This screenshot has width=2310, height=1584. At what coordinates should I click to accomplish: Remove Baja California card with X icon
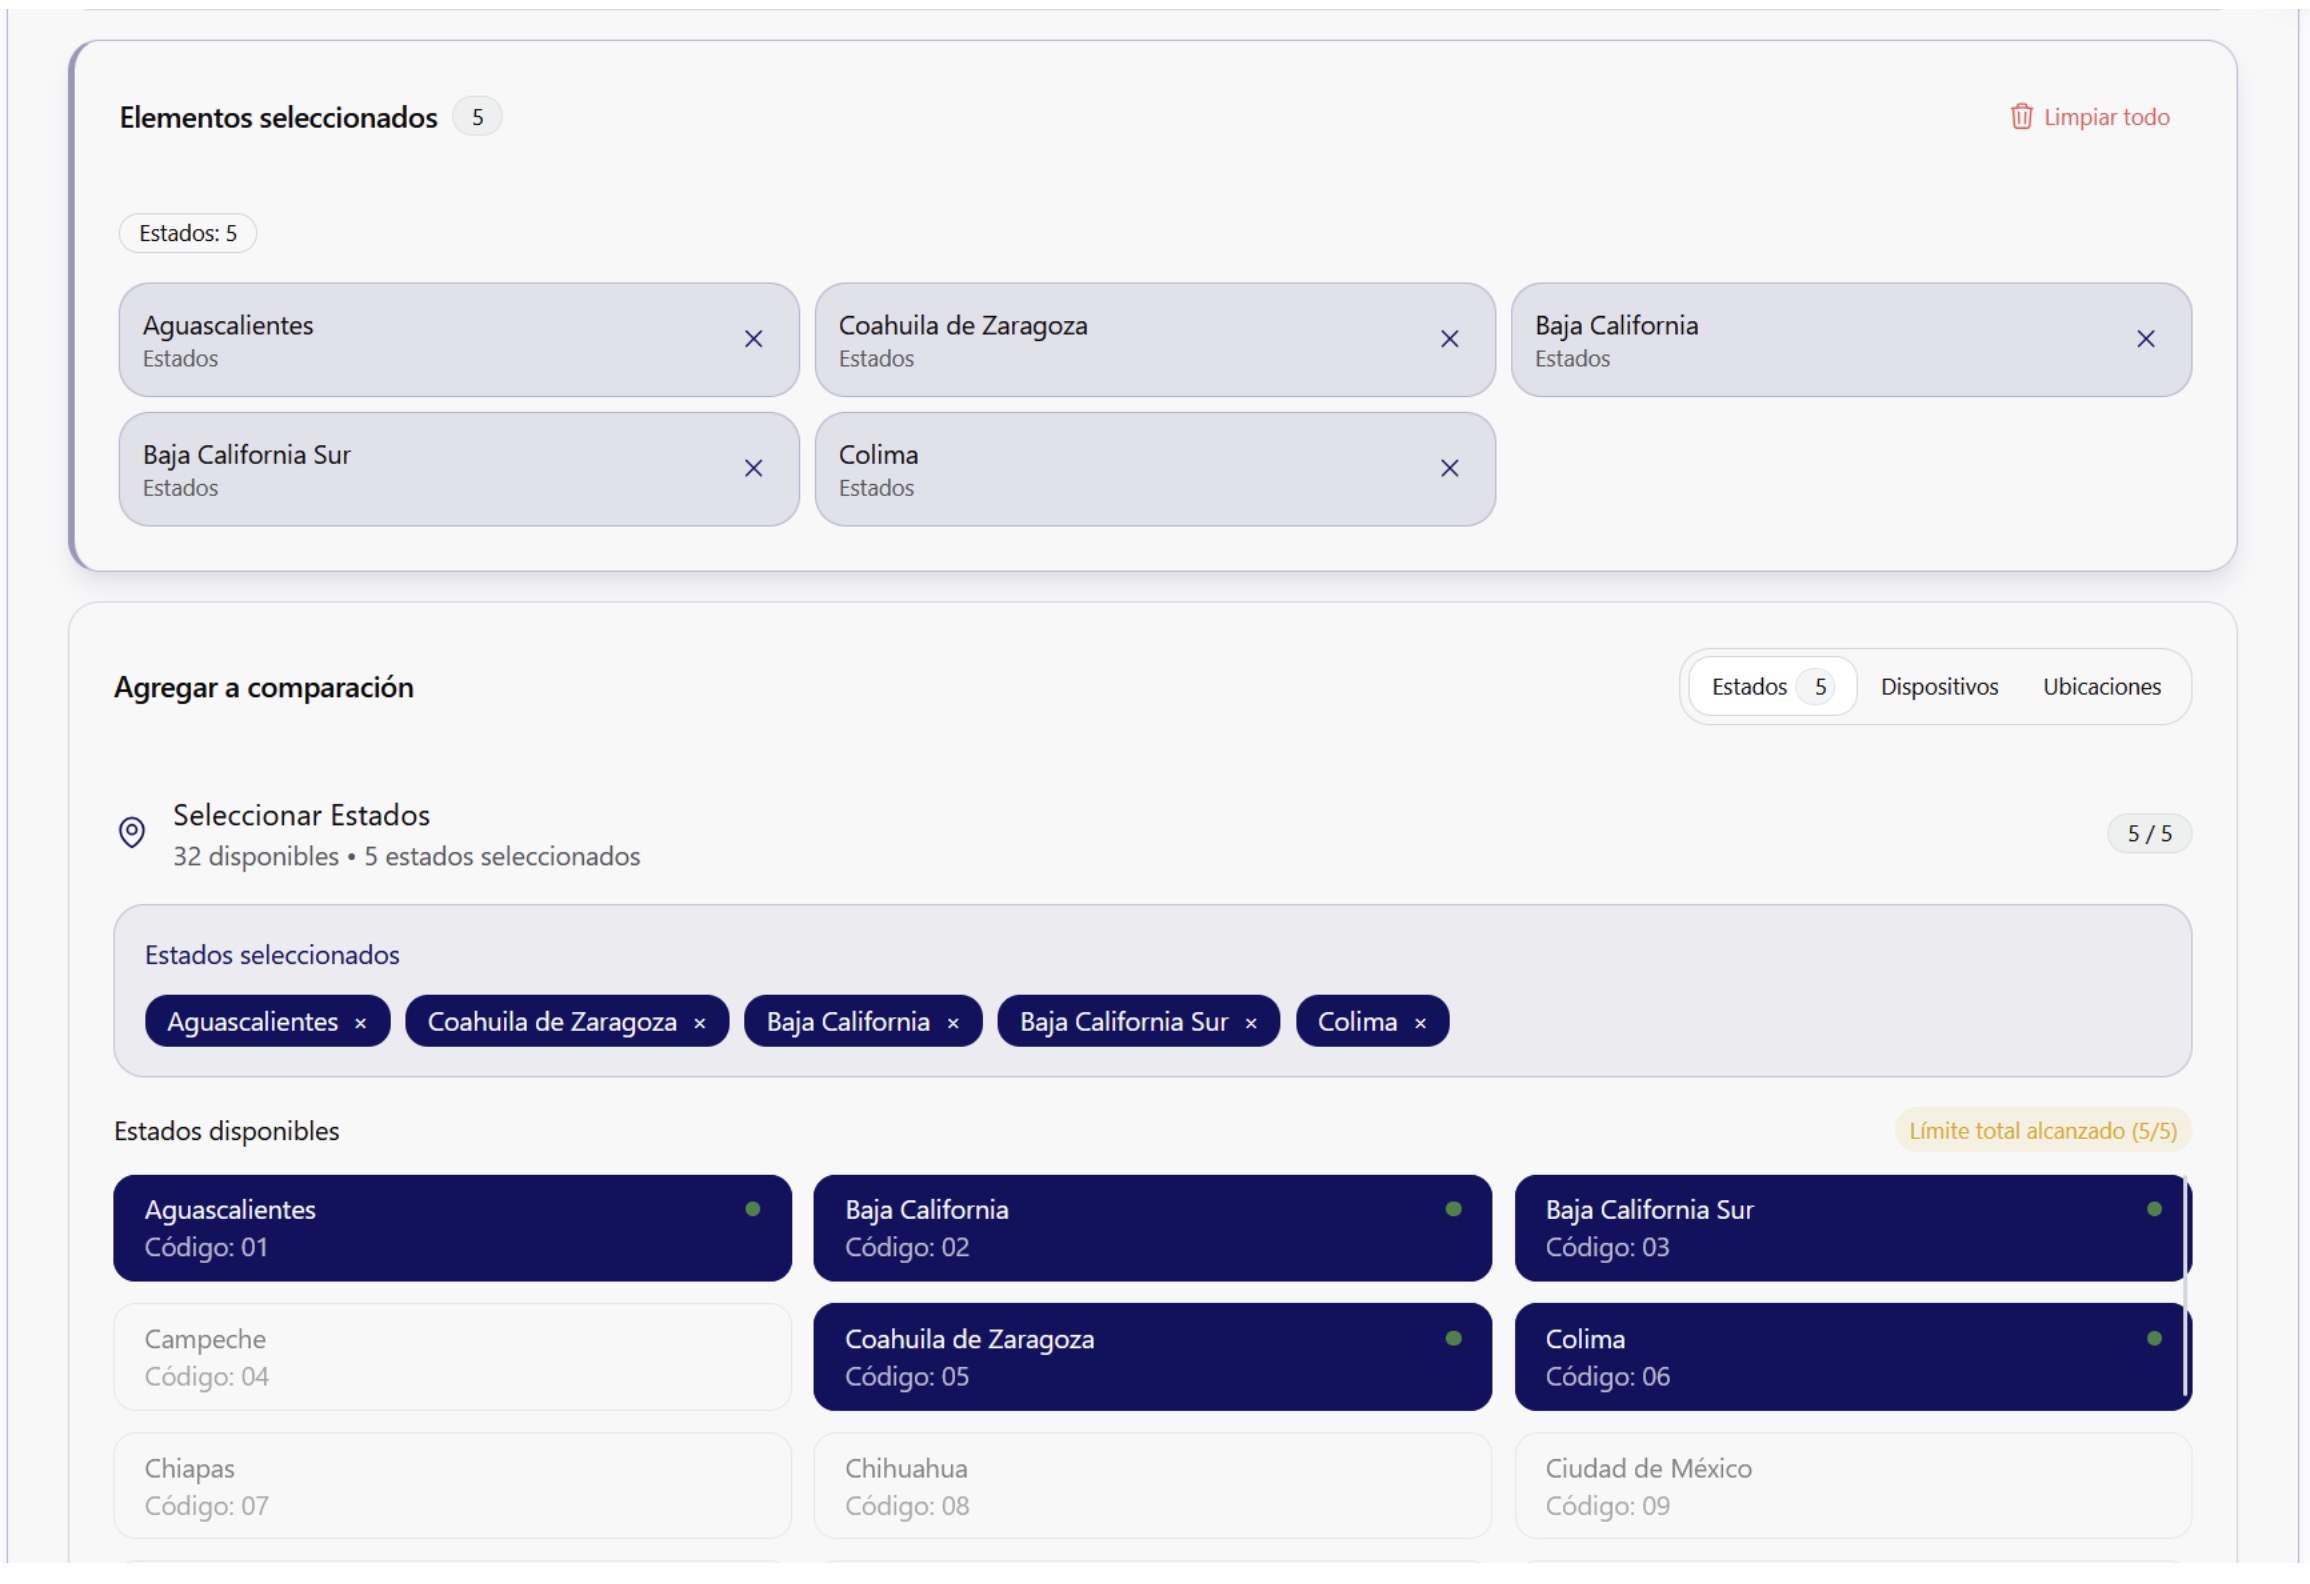pos(2145,339)
